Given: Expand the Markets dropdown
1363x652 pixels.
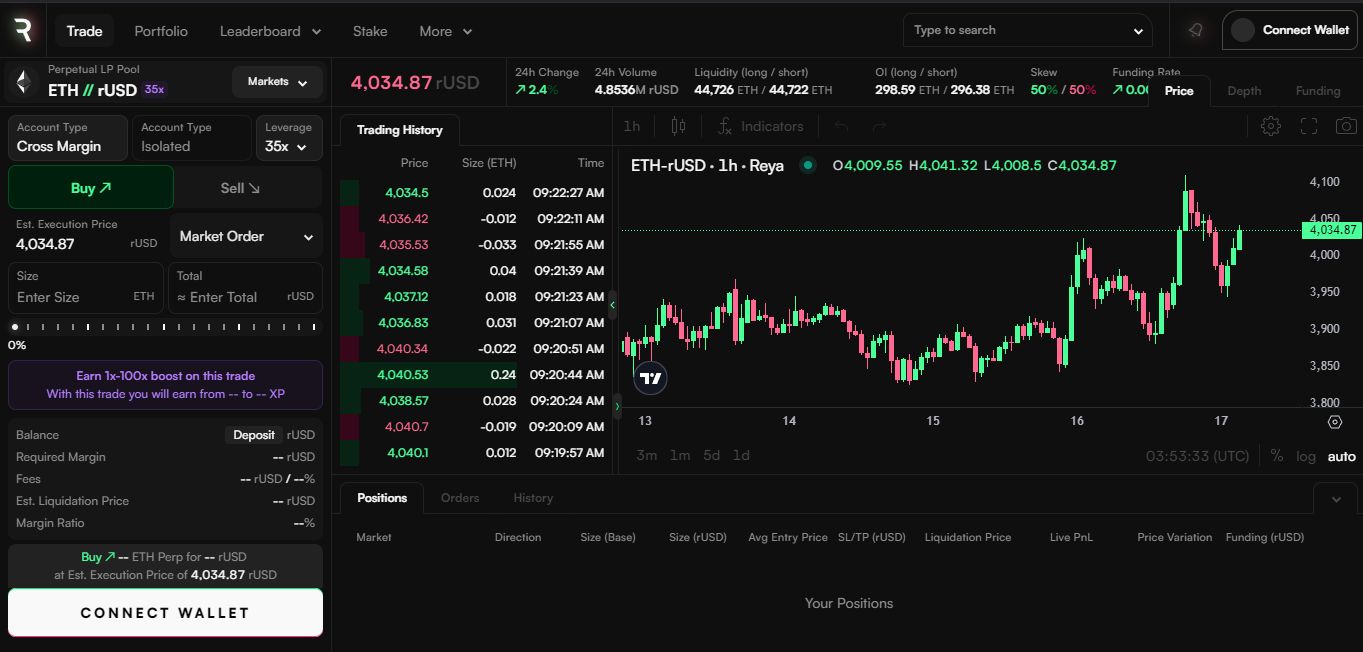Looking at the screenshot, I should coord(277,82).
